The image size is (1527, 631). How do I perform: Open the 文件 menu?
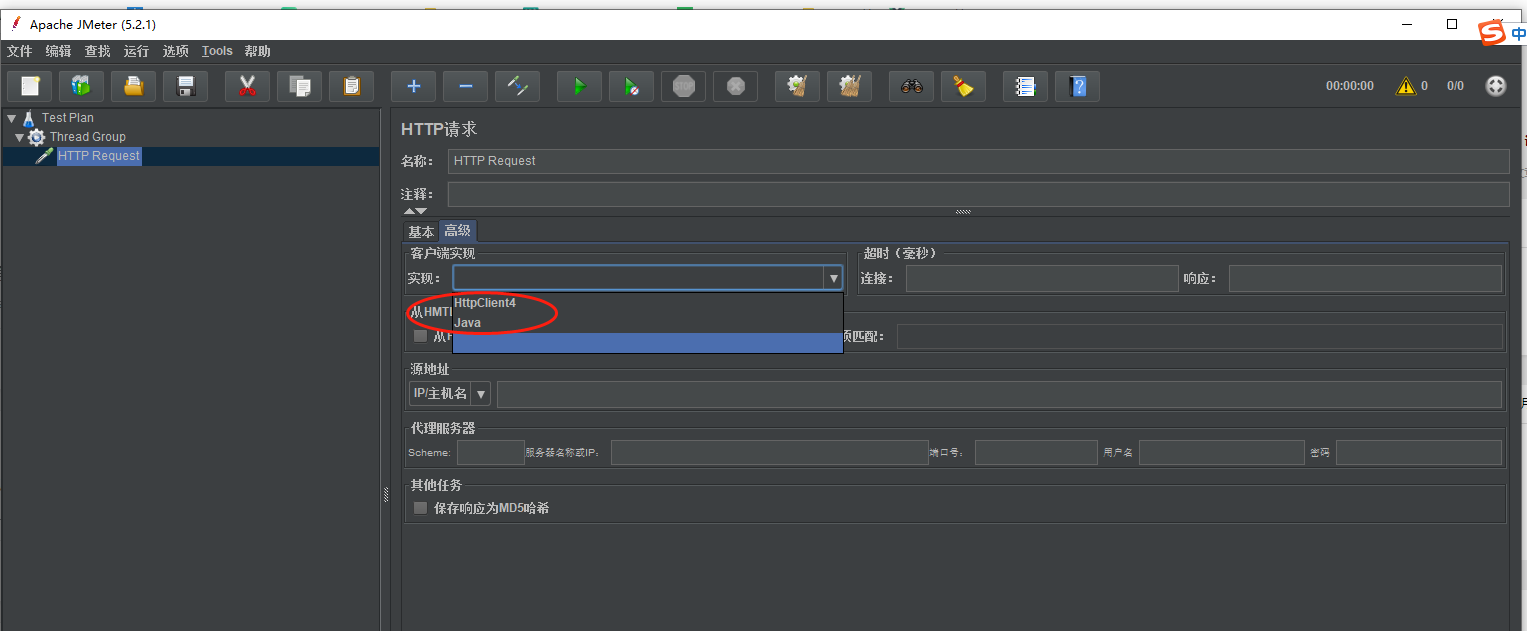click(20, 51)
